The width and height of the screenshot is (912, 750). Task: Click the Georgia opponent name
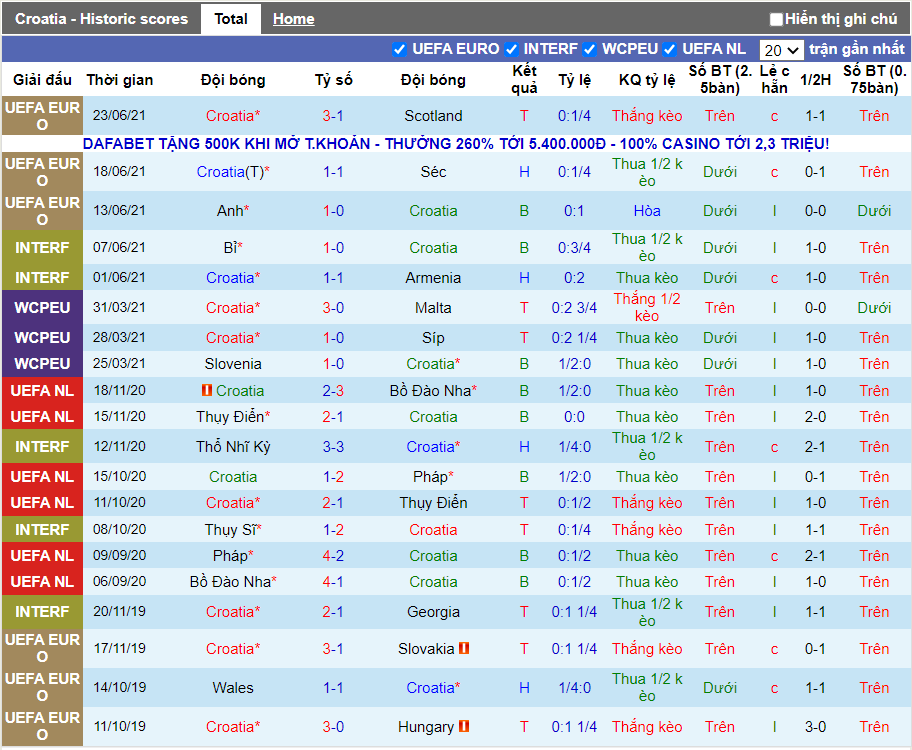click(433, 612)
